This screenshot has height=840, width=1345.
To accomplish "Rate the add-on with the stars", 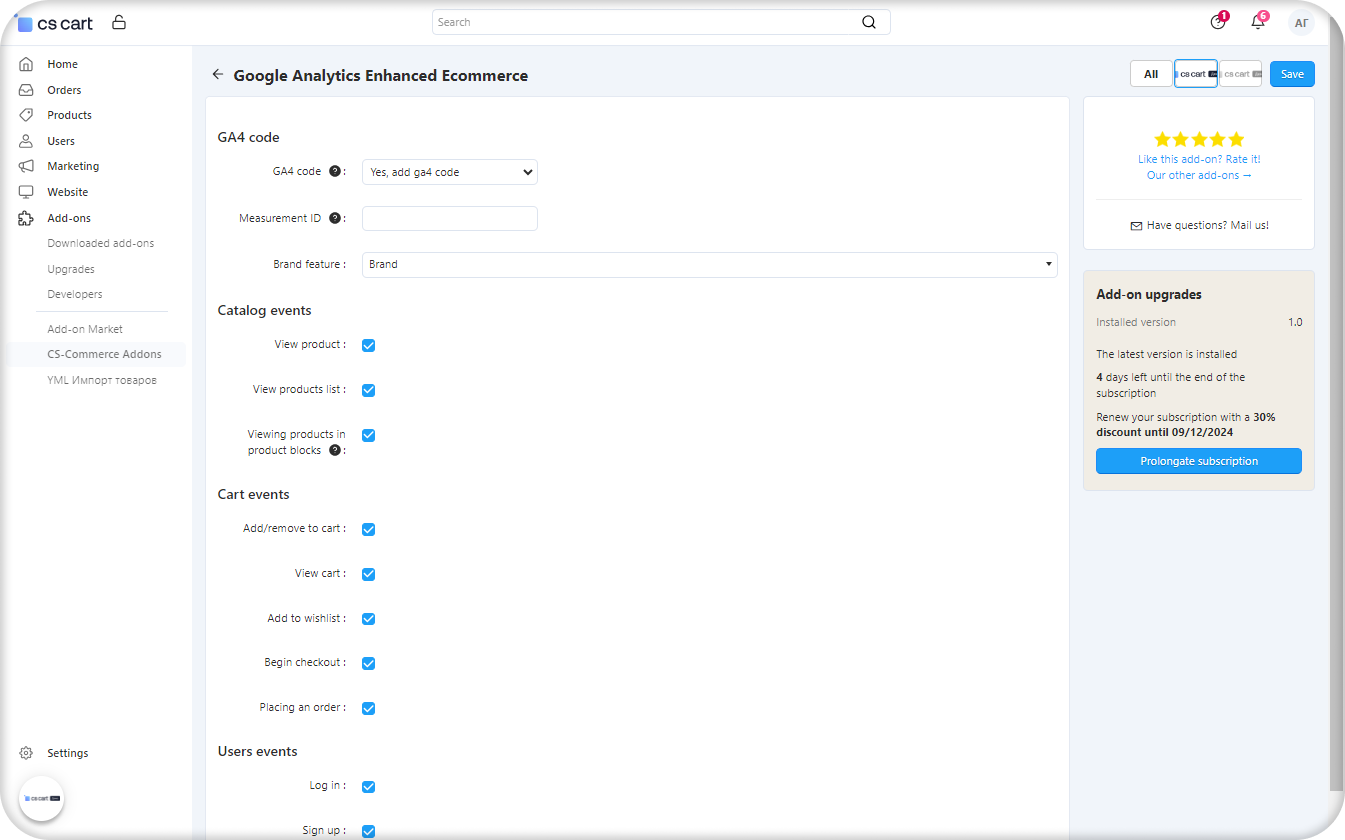I will pos(1199,139).
